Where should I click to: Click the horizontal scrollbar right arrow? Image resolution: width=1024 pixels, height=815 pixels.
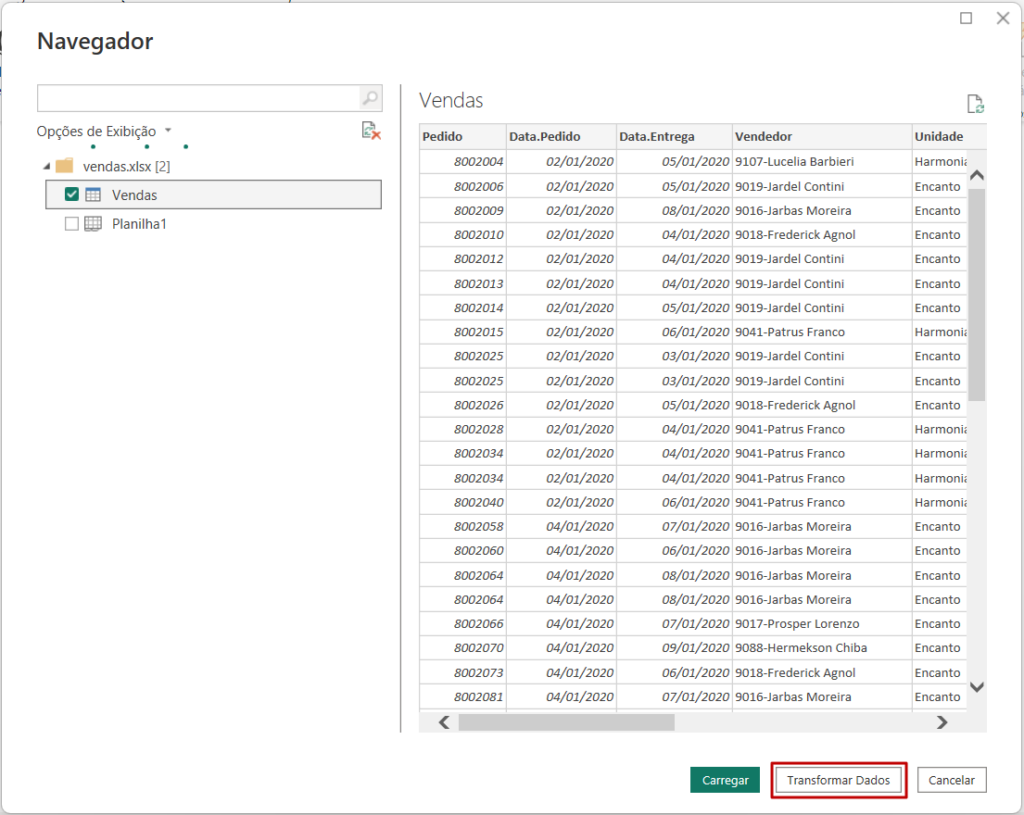941,722
